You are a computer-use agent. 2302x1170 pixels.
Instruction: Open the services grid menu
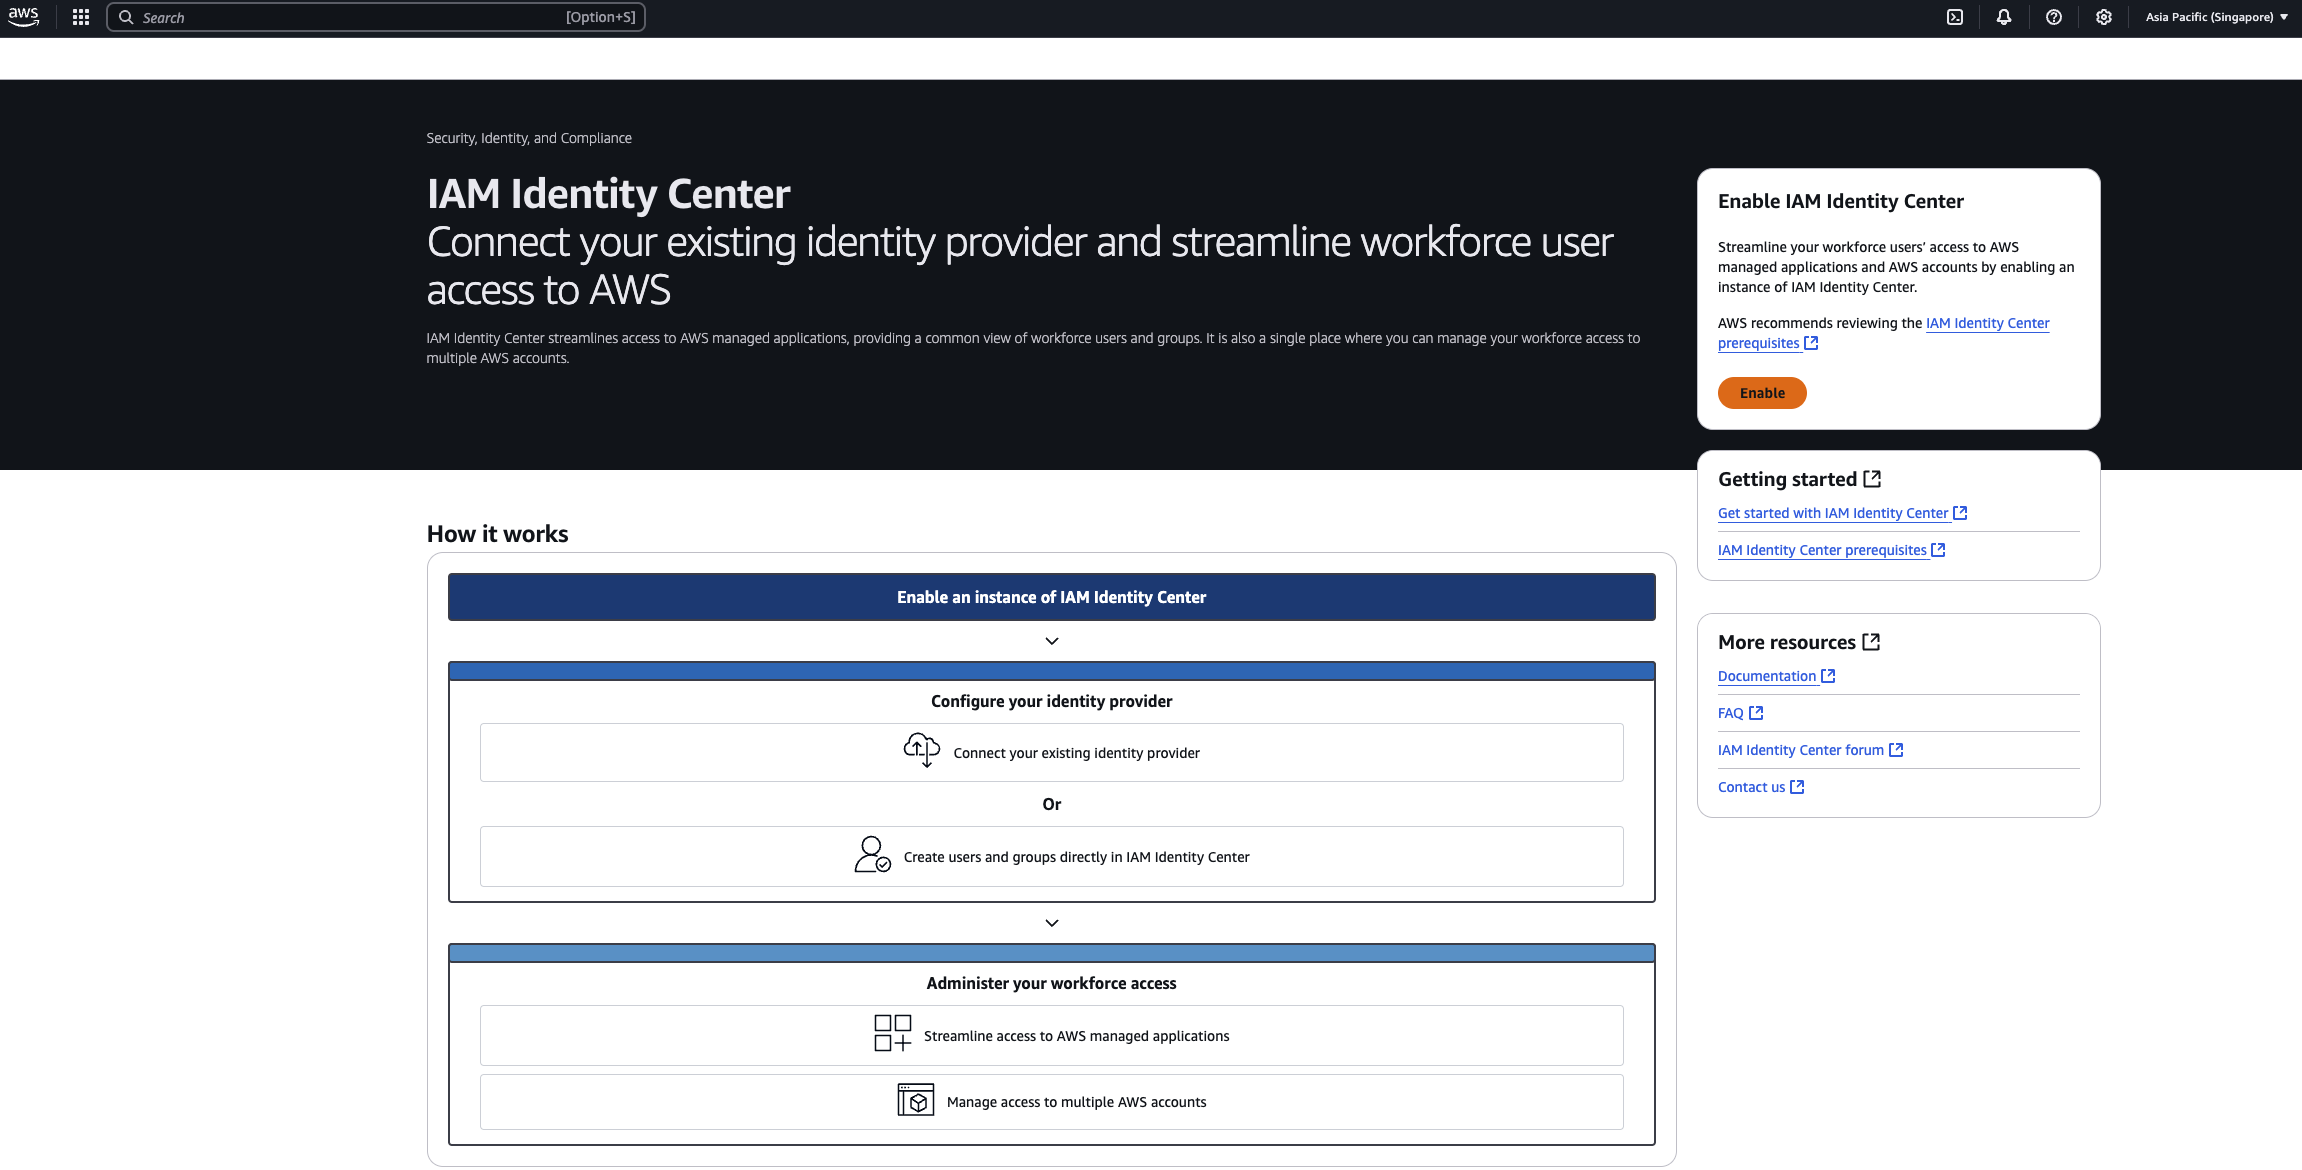[81, 17]
